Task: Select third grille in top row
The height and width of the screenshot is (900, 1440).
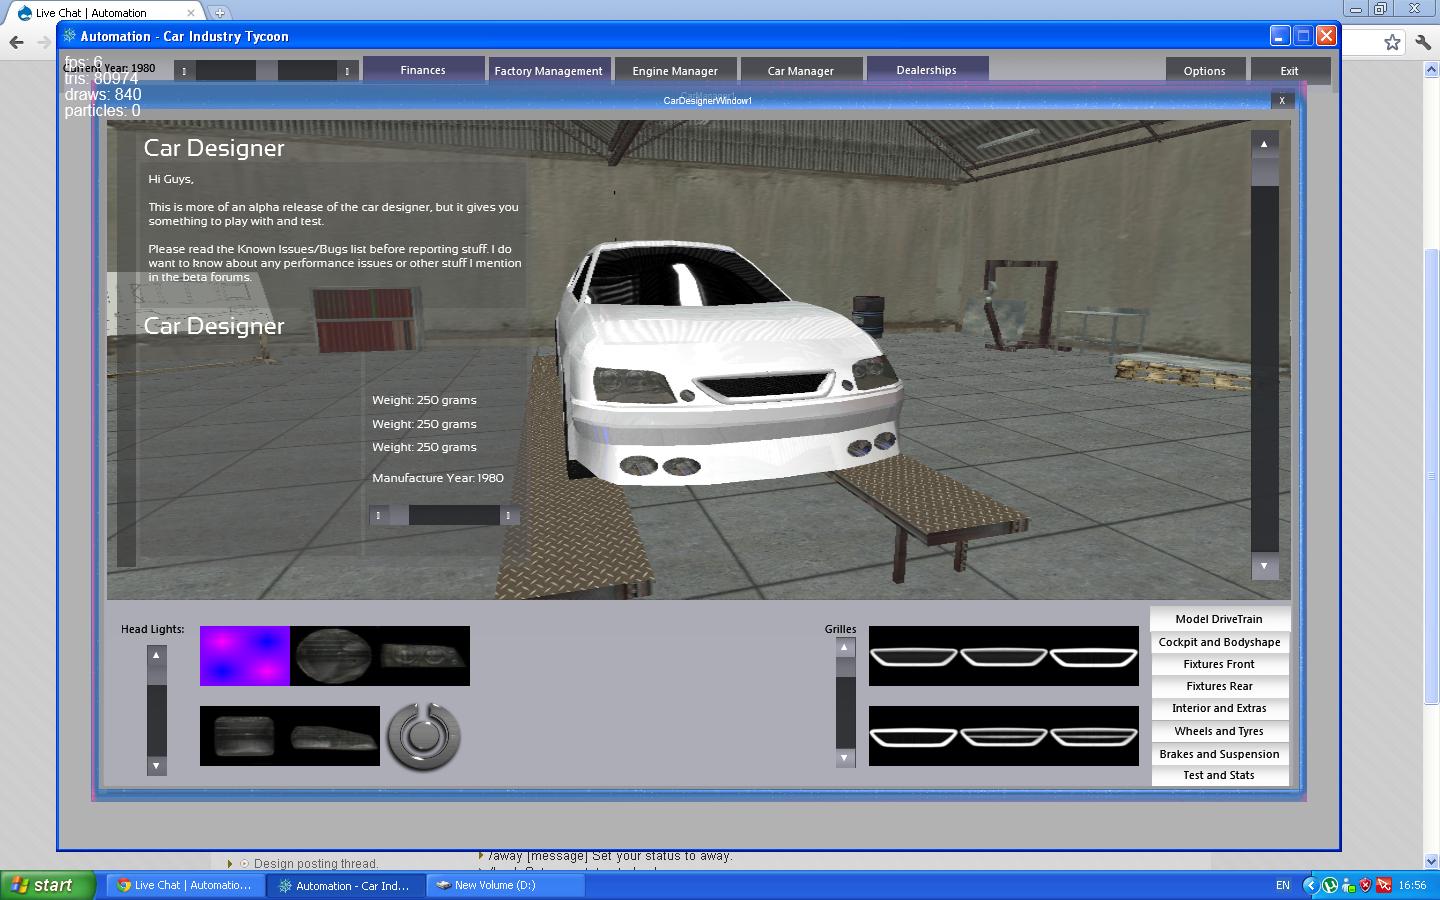Action: [1093, 656]
